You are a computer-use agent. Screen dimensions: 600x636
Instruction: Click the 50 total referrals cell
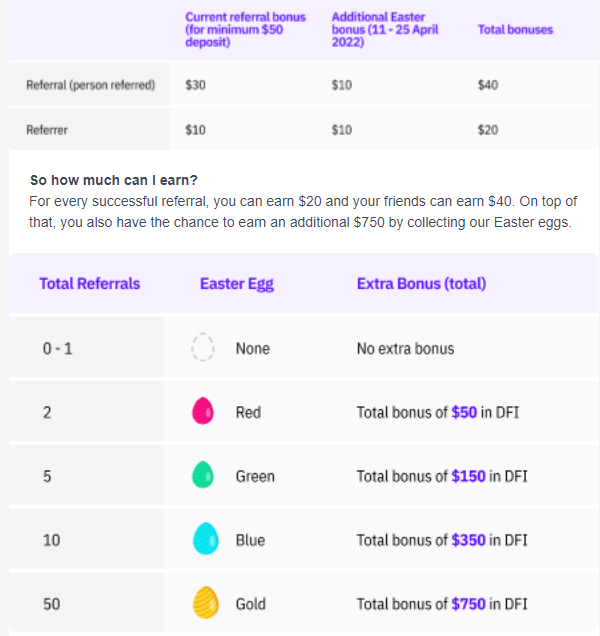pyautogui.click(x=52, y=604)
